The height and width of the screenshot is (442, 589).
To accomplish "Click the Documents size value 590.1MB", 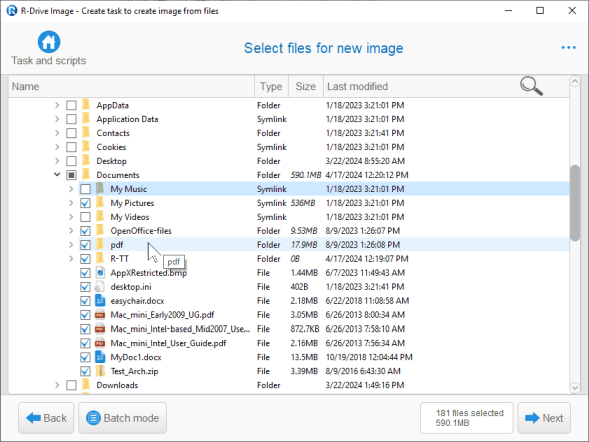I will tap(306, 175).
